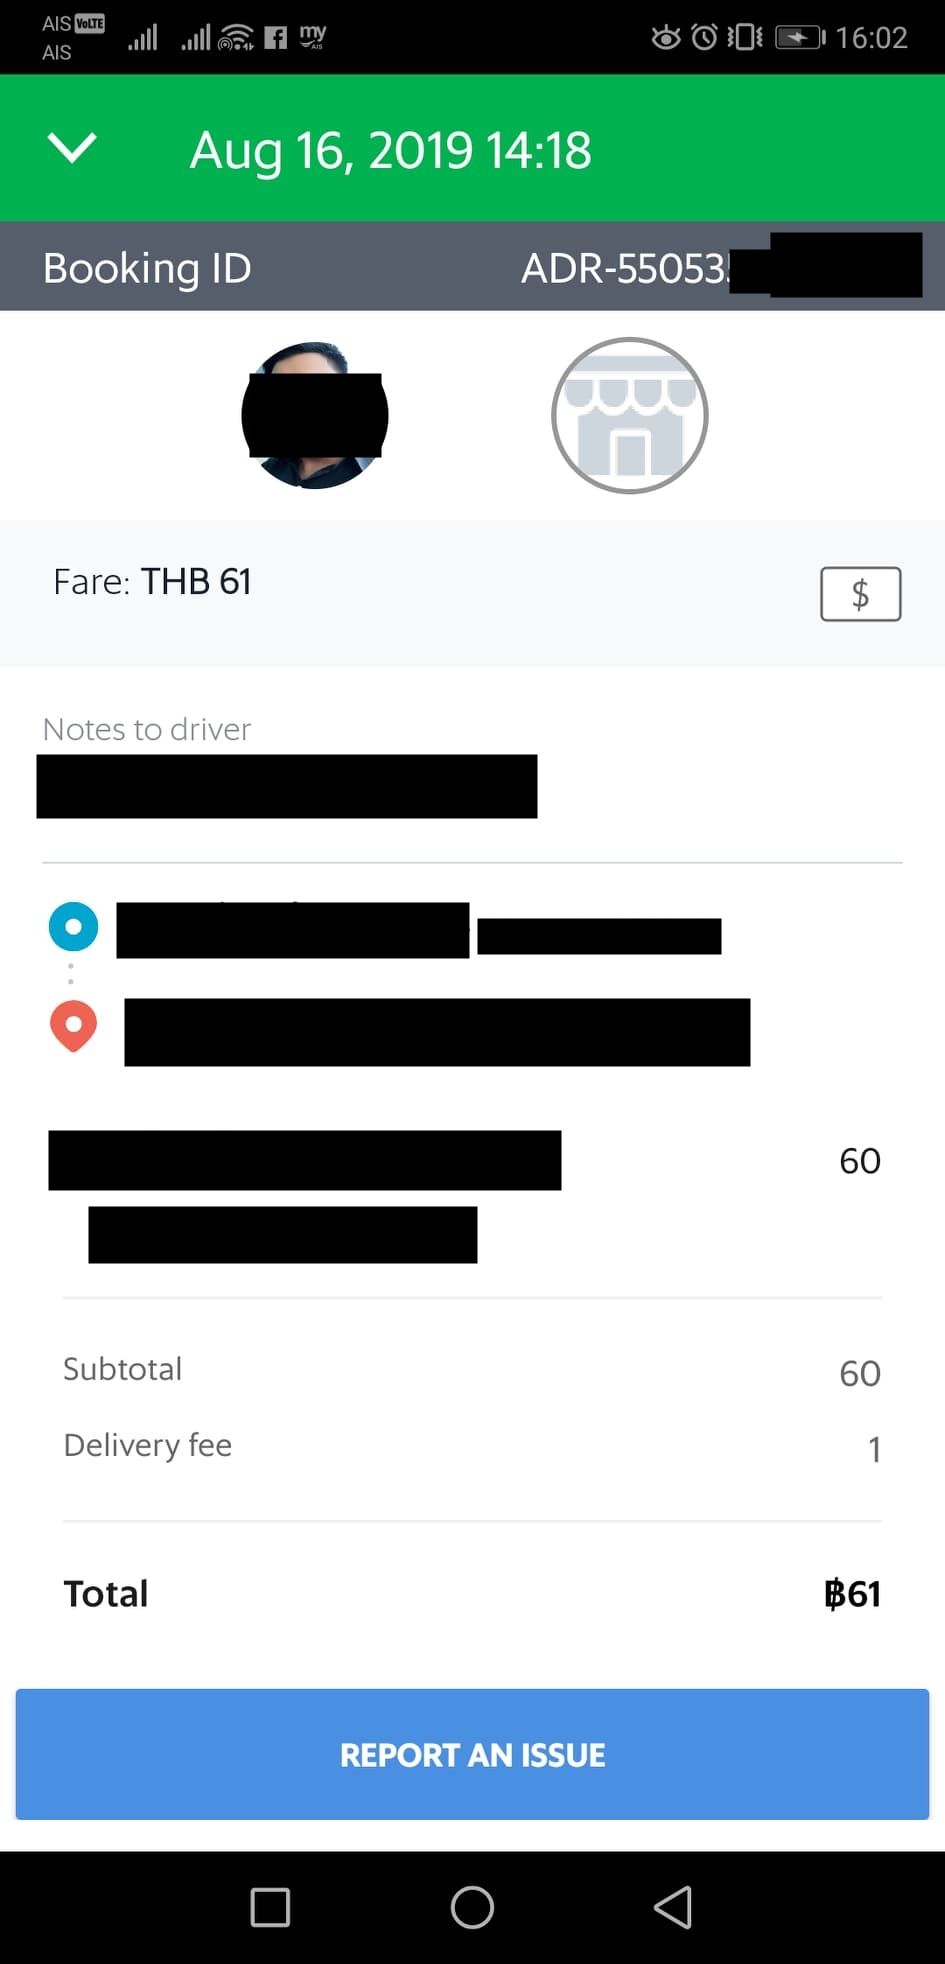This screenshot has width=945, height=1964.
Task: Tap the Total ฿61 amount
Action: coord(852,1594)
